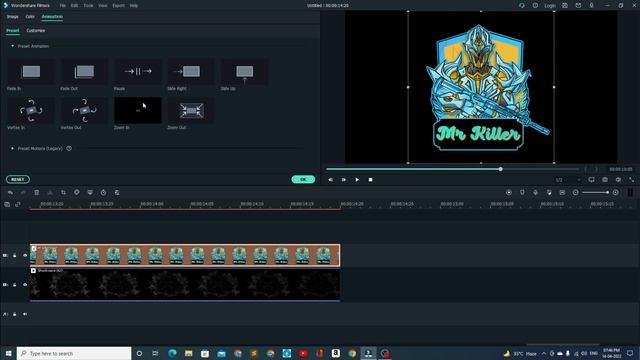Expand the Preset Motions (Legacy) section
The image size is (640, 360).
click(x=12, y=149)
